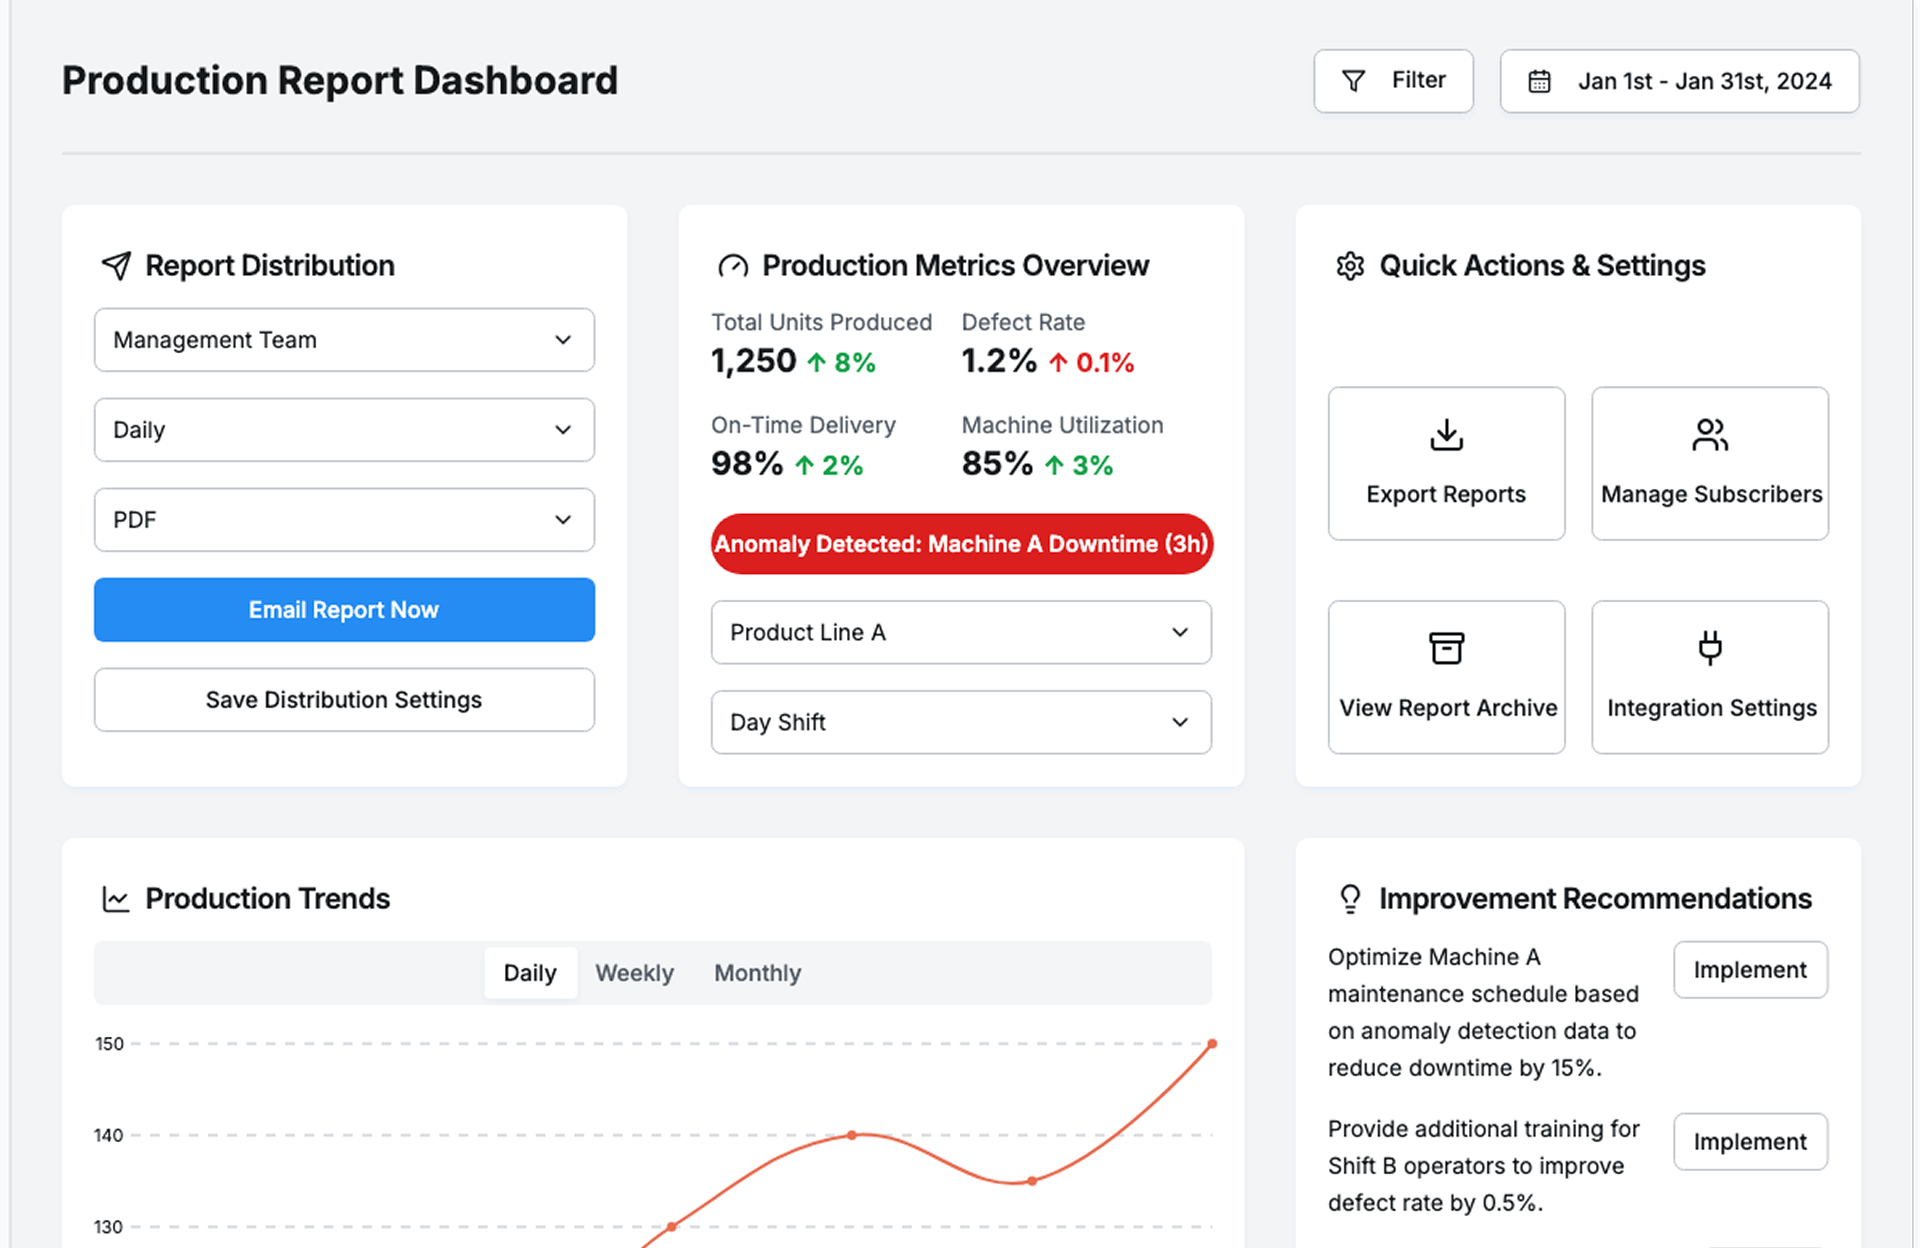Click the lightbulb icon by Improvement Recommendations
The width and height of the screenshot is (1920, 1248).
pos(1350,899)
